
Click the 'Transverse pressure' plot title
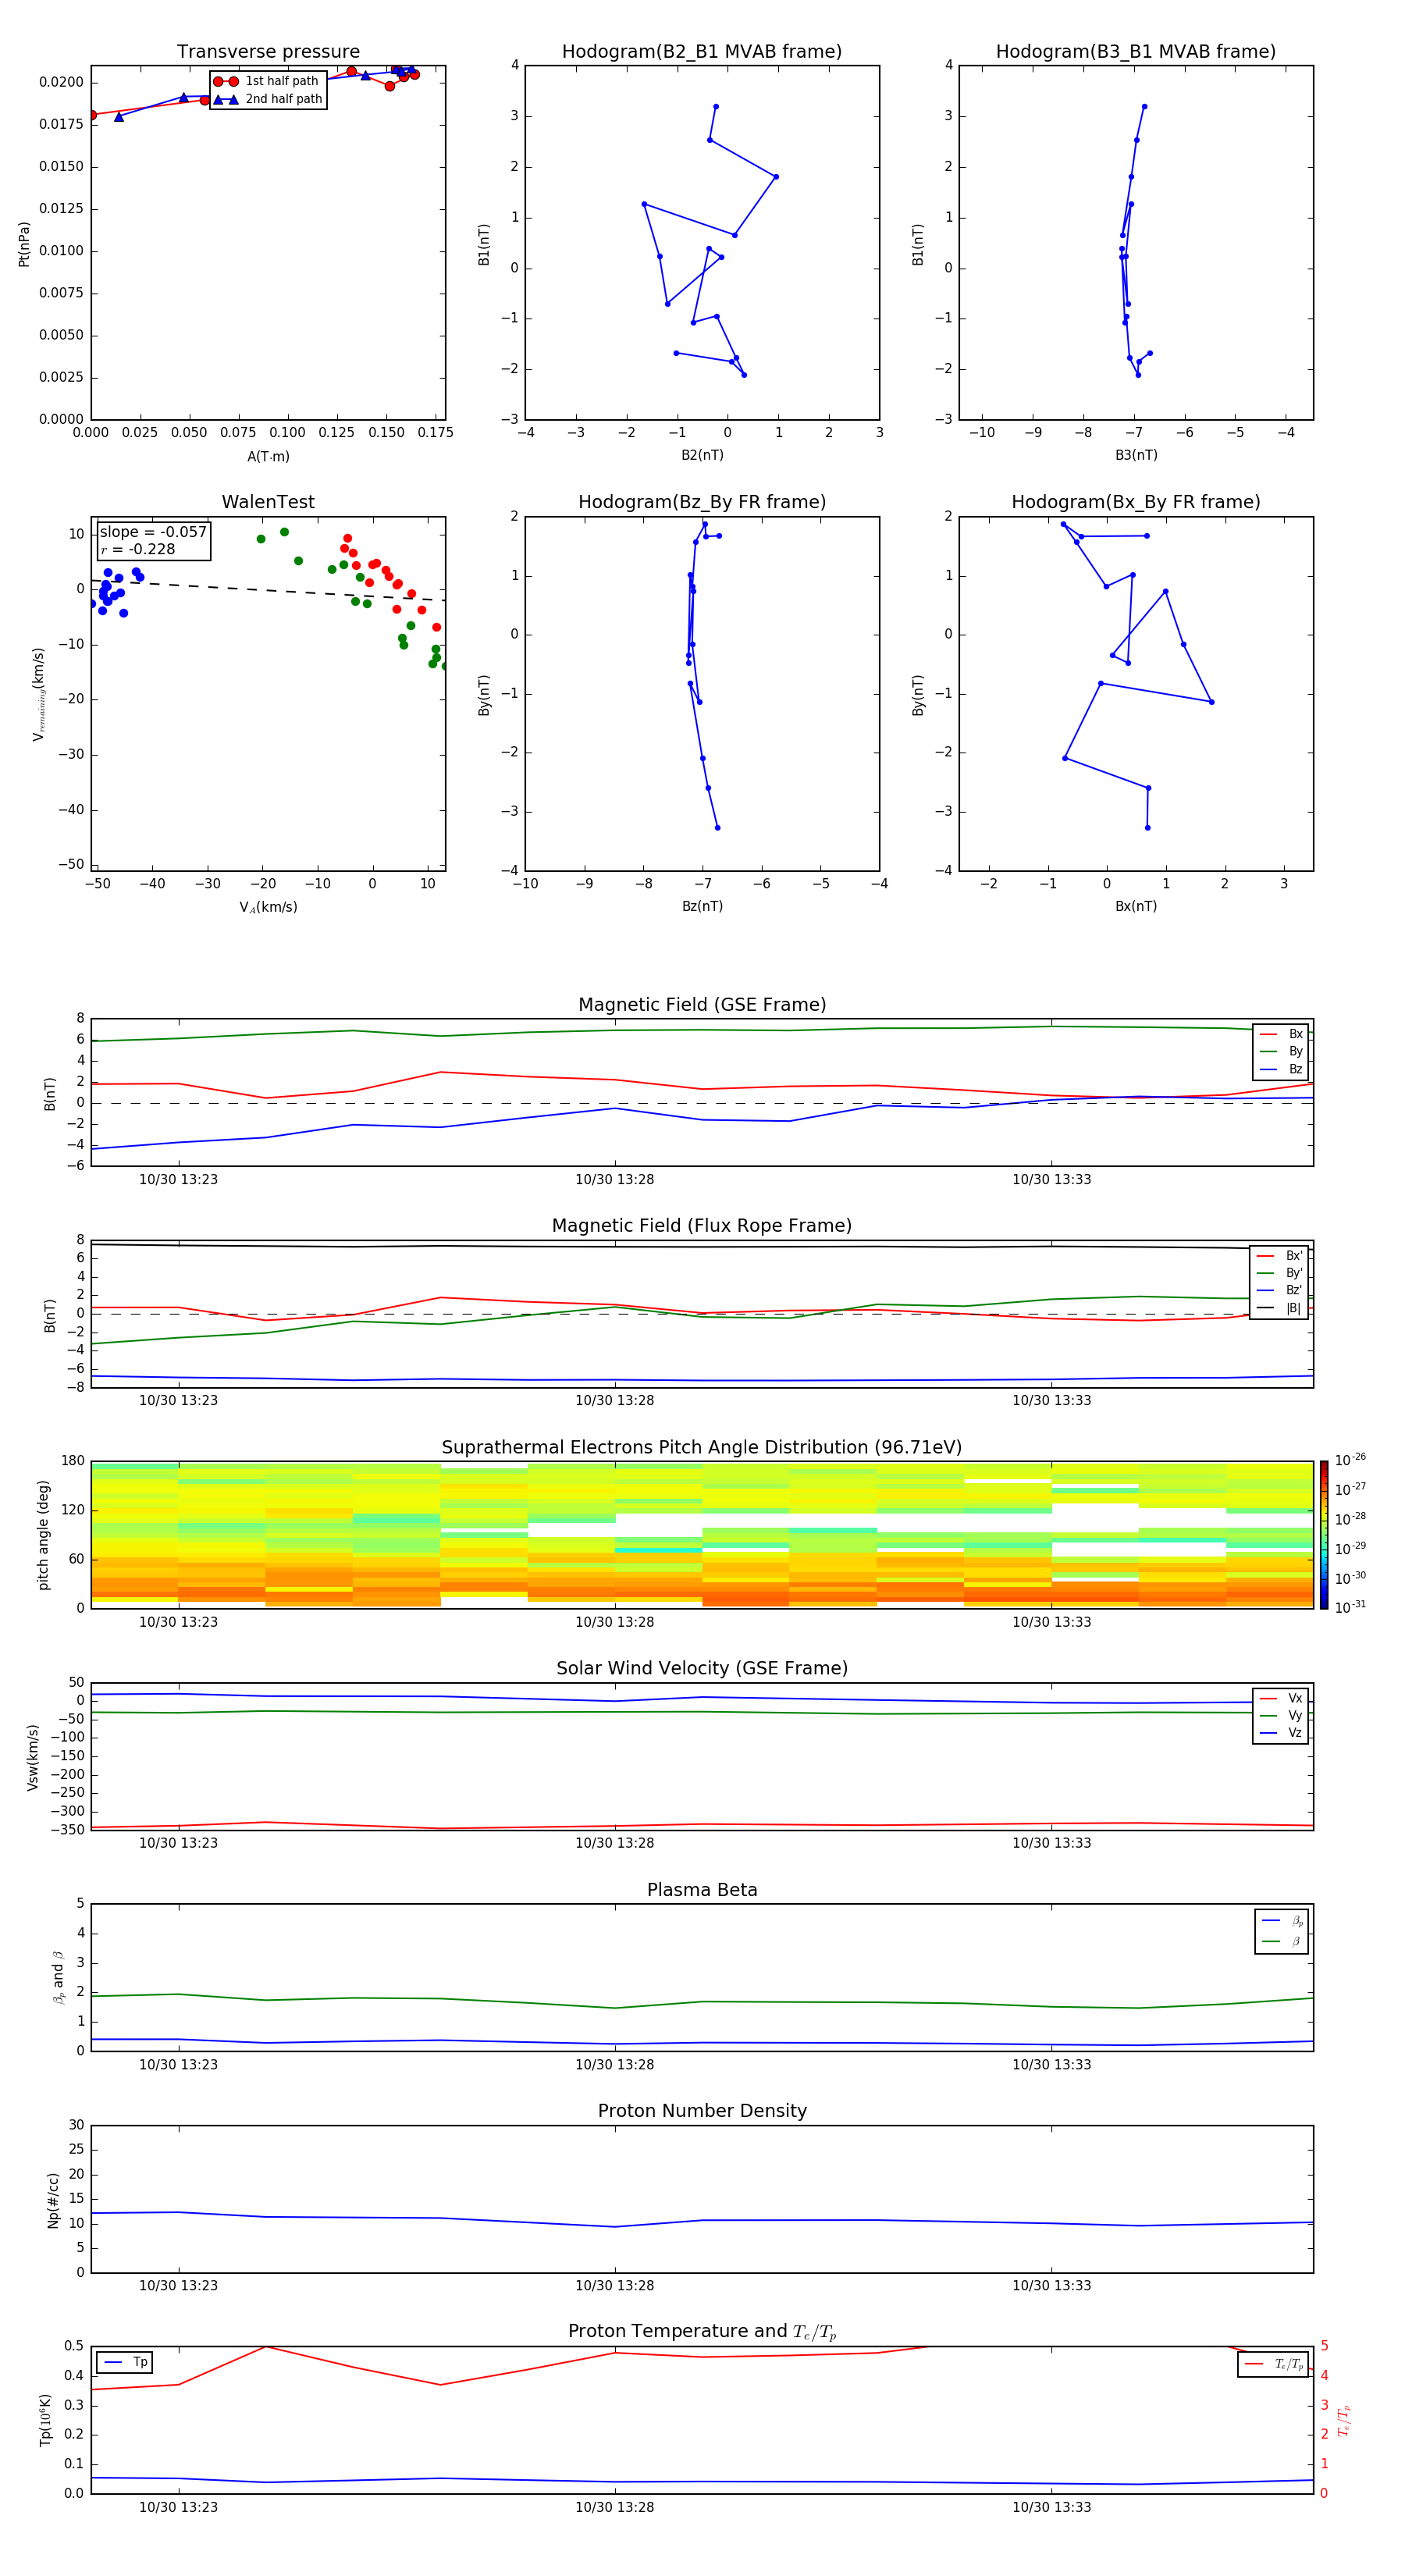pyautogui.click(x=268, y=52)
